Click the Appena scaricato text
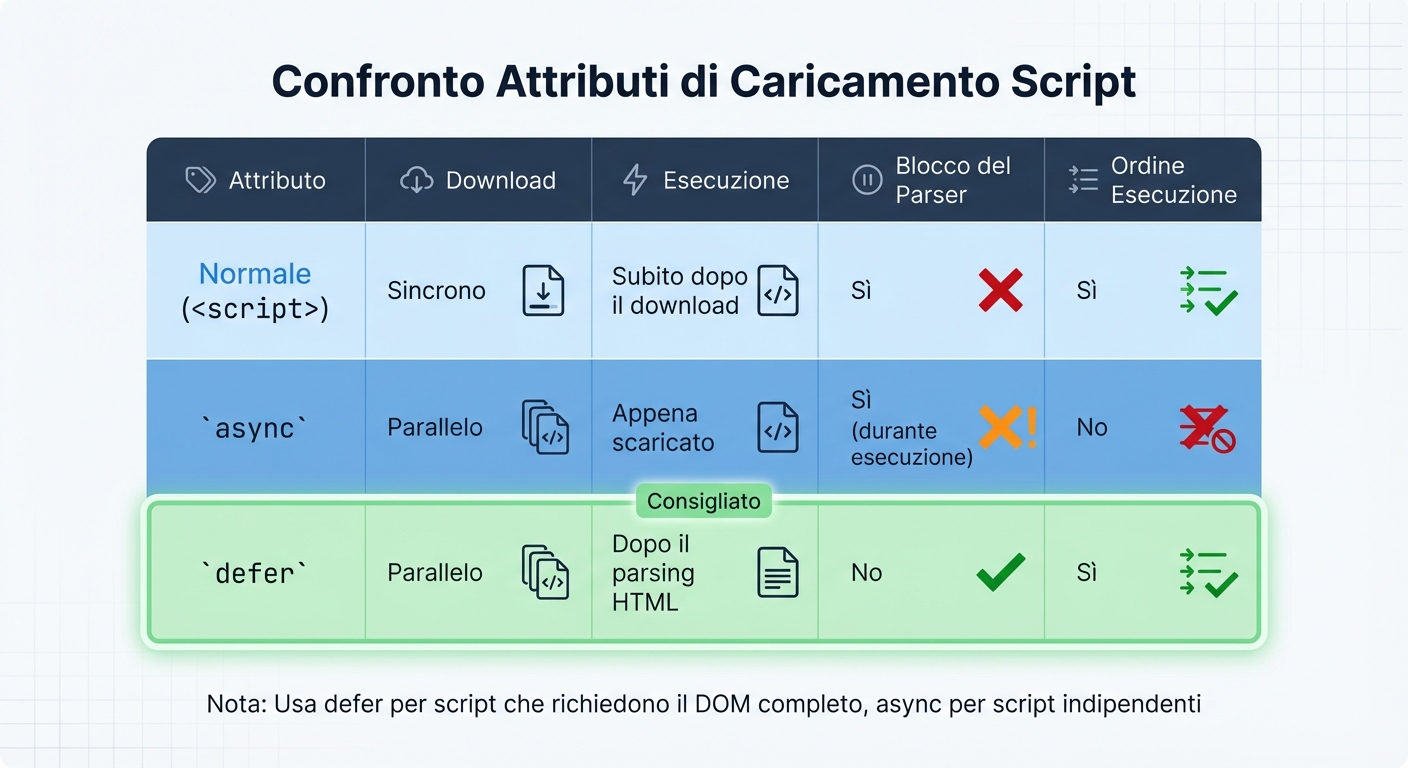Image resolution: width=1408 pixels, height=768 pixels. click(663, 427)
